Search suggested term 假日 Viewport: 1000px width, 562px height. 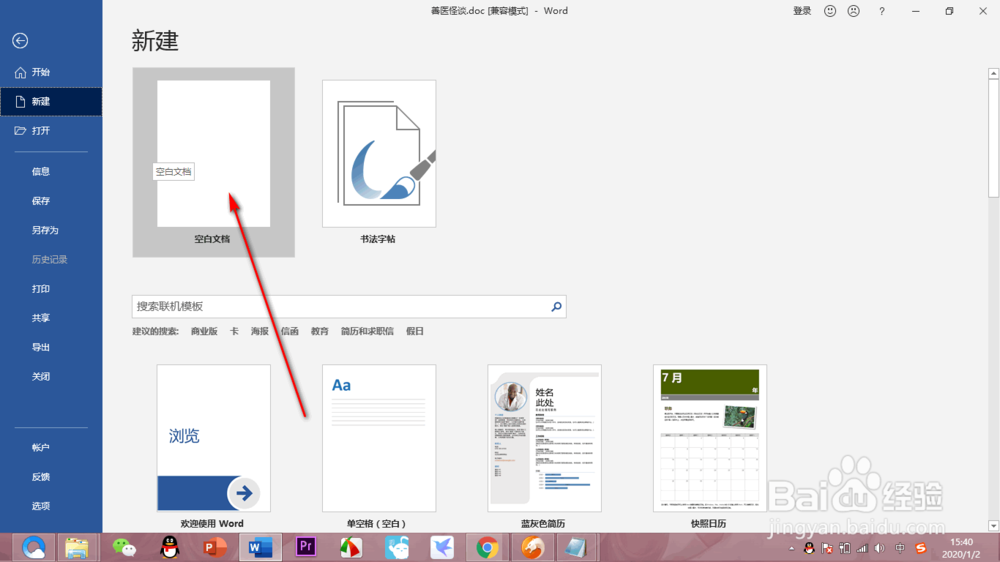[415, 331]
